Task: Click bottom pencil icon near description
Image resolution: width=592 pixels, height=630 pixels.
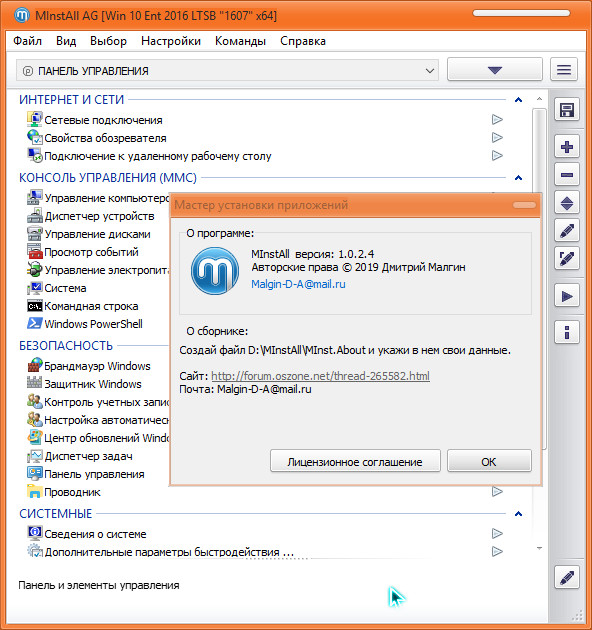Action: pyautogui.click(x=567, y=578)
